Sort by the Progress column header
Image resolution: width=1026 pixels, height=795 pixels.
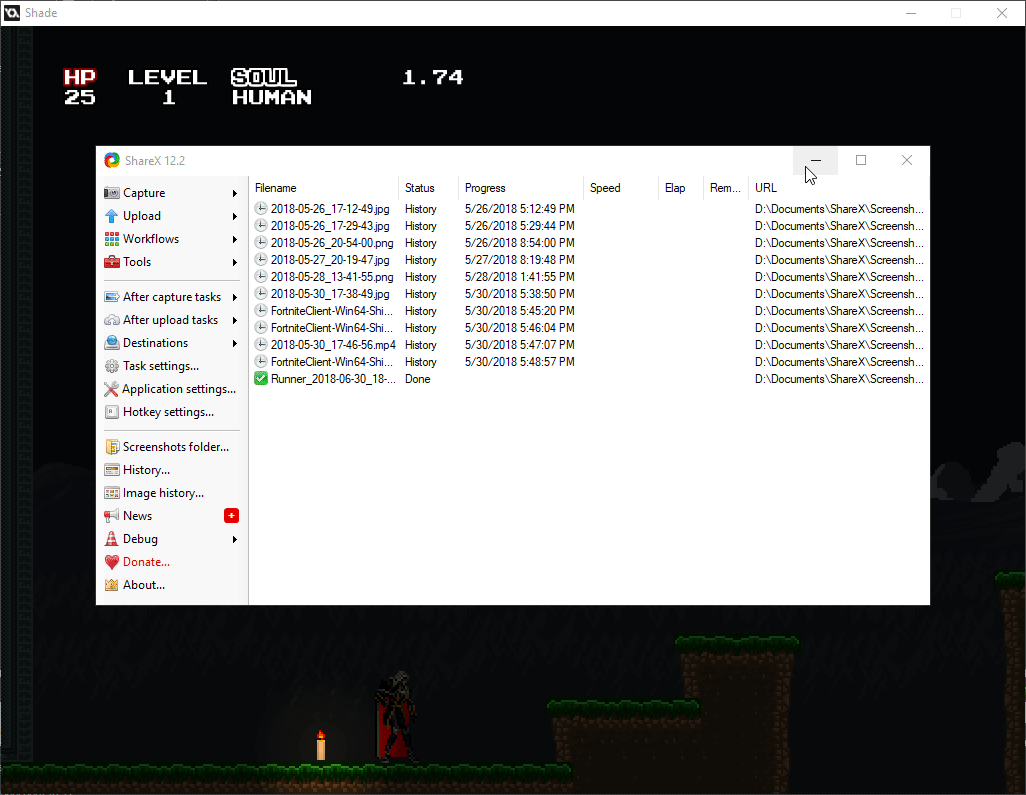[x=521, y=188]
